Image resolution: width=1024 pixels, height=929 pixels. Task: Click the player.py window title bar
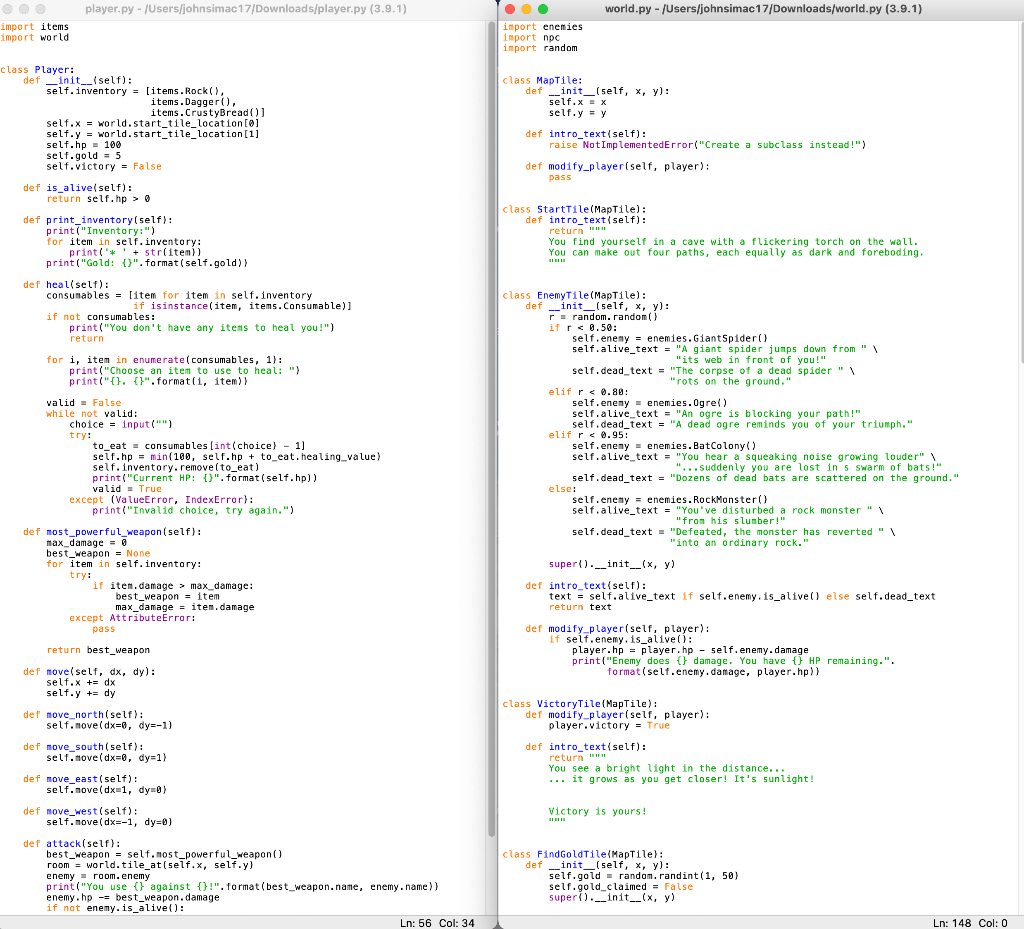coord(246,9)
